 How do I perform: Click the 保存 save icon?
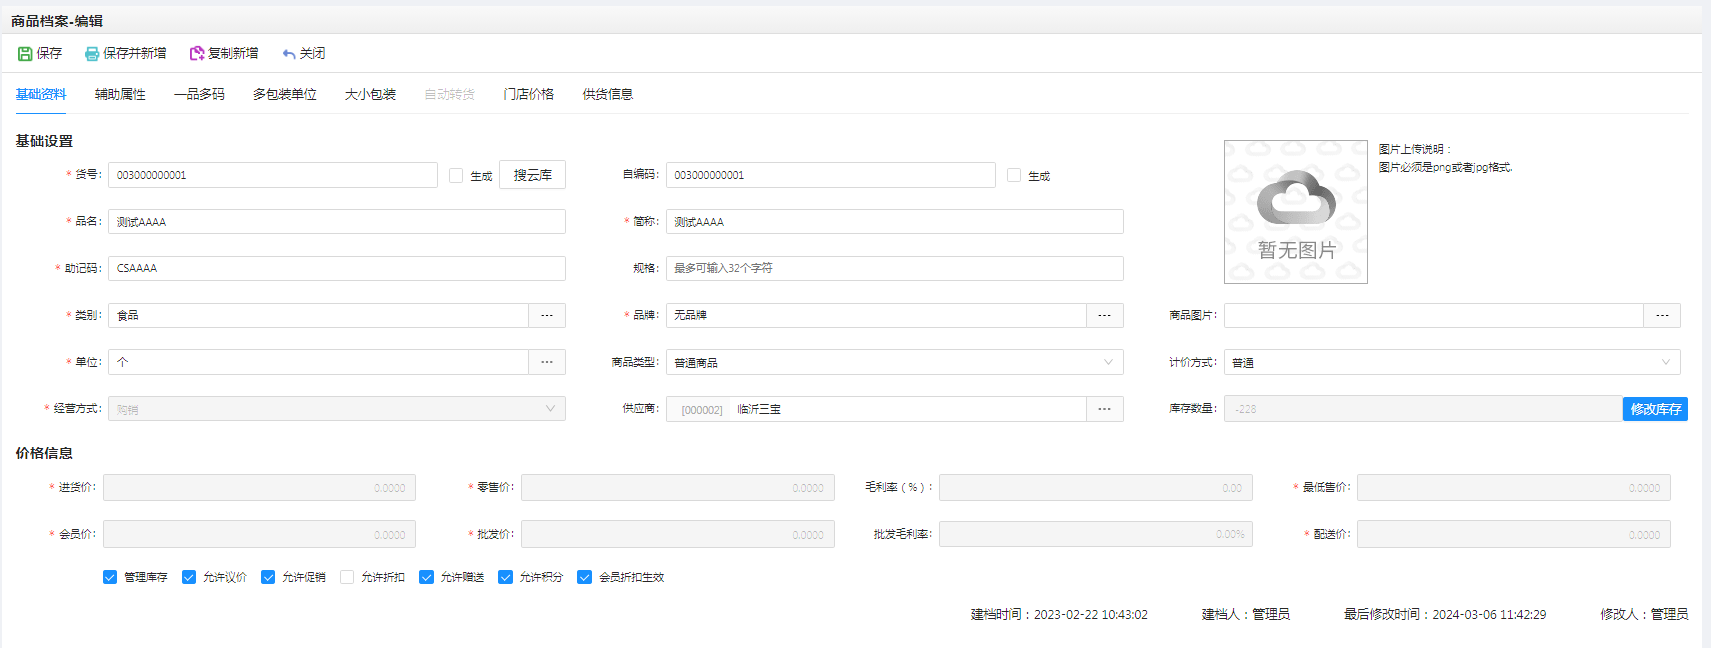pos(25,54)
